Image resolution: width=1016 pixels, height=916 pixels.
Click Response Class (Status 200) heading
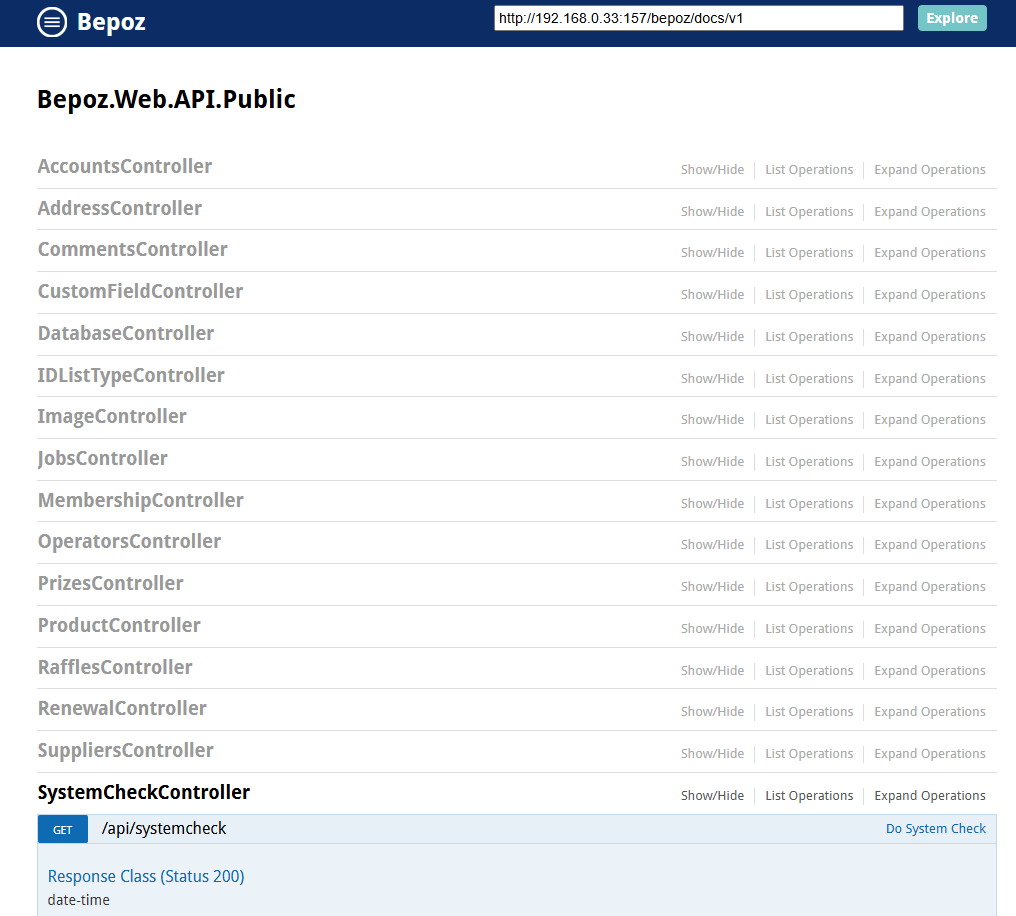146,876
